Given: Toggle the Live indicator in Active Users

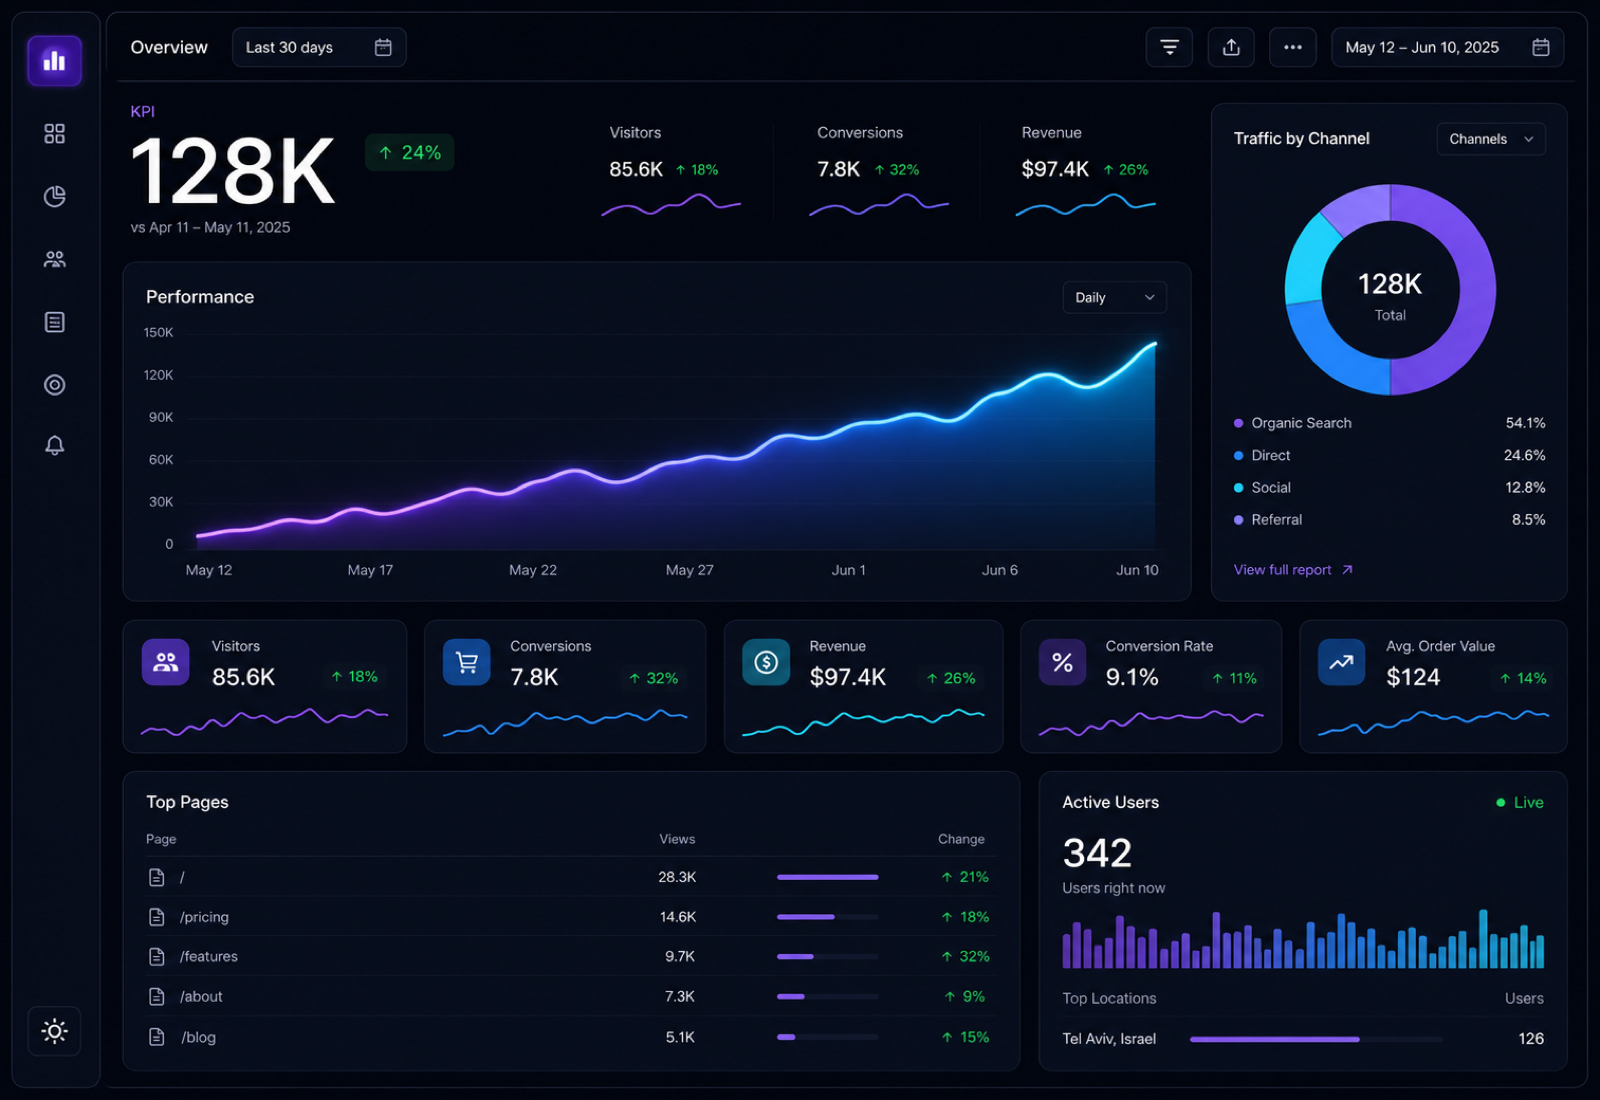Looking at the screenshot, I should click(1519, 802).
